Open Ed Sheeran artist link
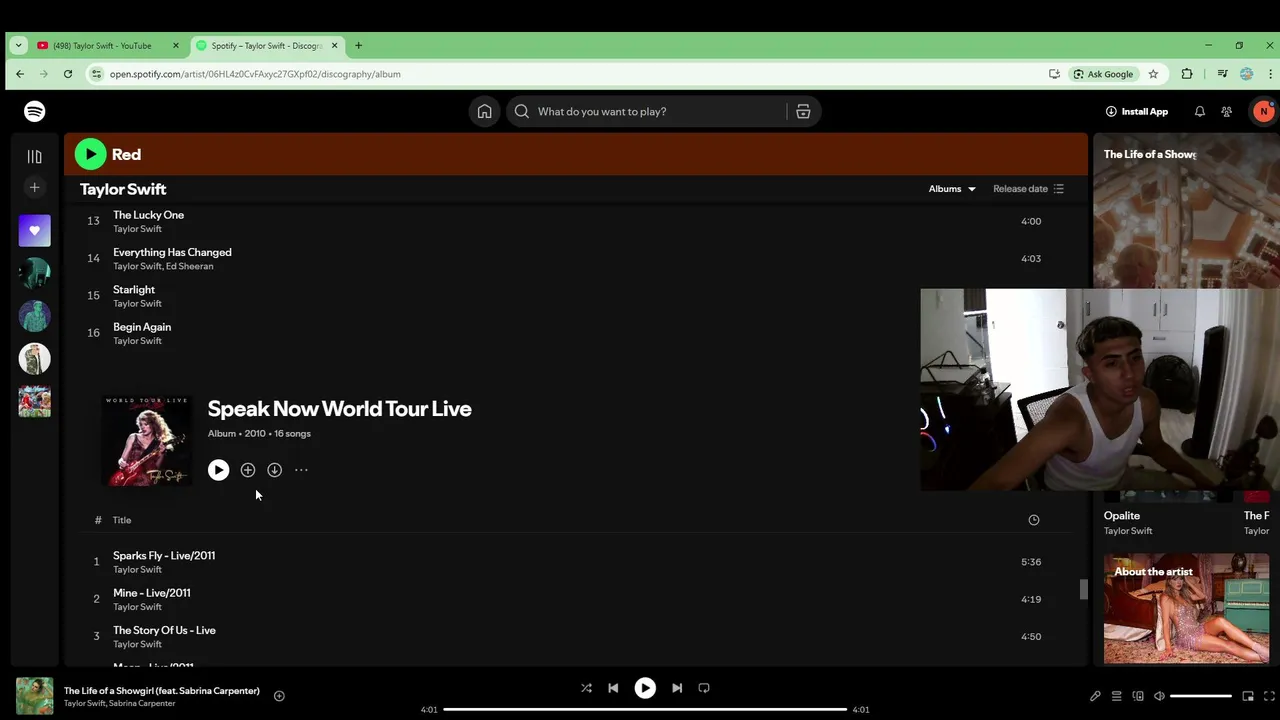This screenshot has height=720, width=1280. pos(189,266)
